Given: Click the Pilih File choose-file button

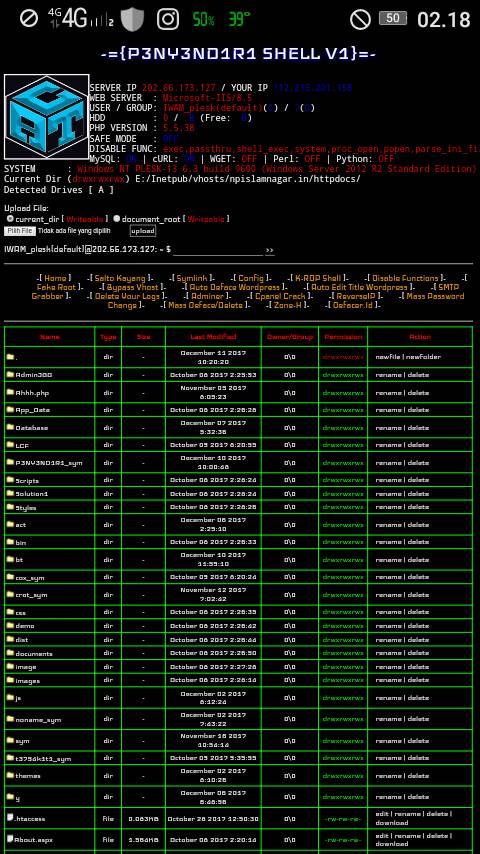Looking at the screenshot, I should pyautogui.click(x=21, y=231).
